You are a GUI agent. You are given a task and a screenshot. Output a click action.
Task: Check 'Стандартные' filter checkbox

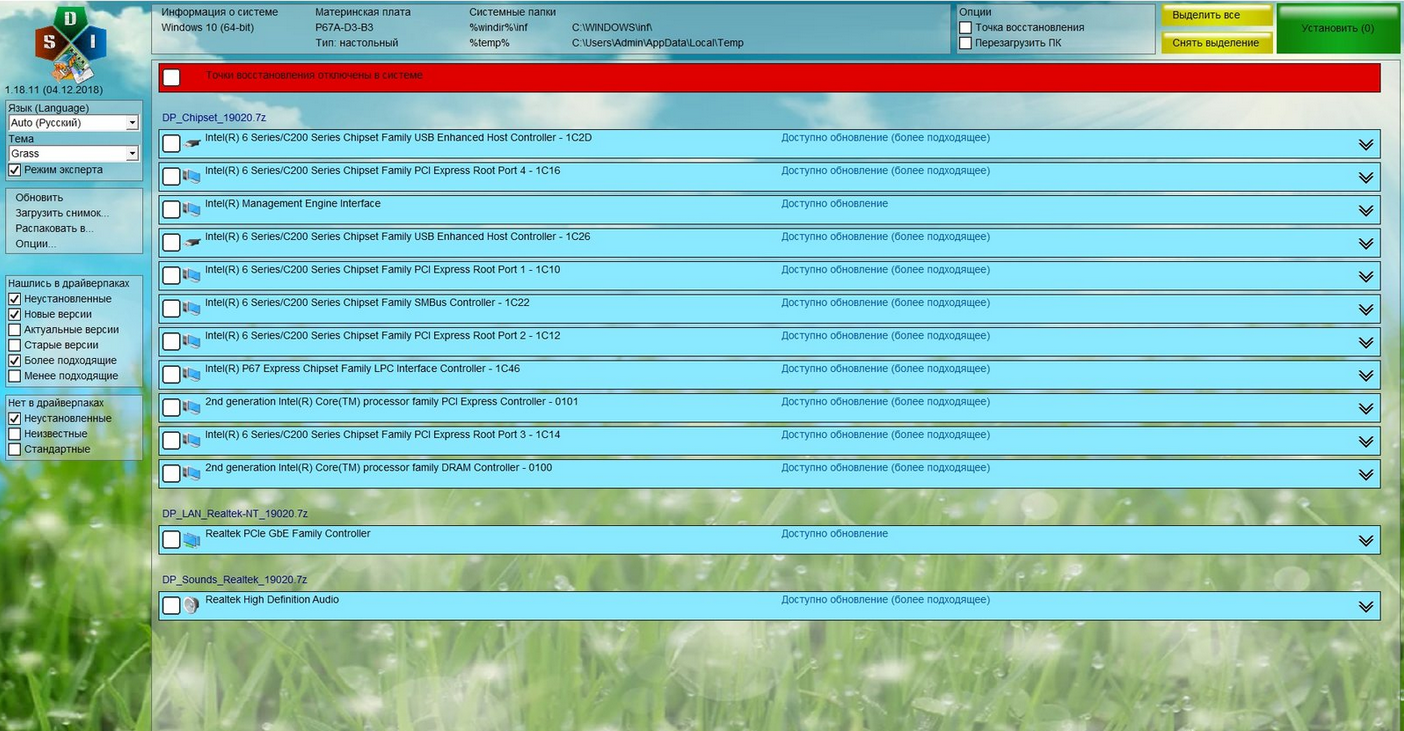(x=14, y=450)
